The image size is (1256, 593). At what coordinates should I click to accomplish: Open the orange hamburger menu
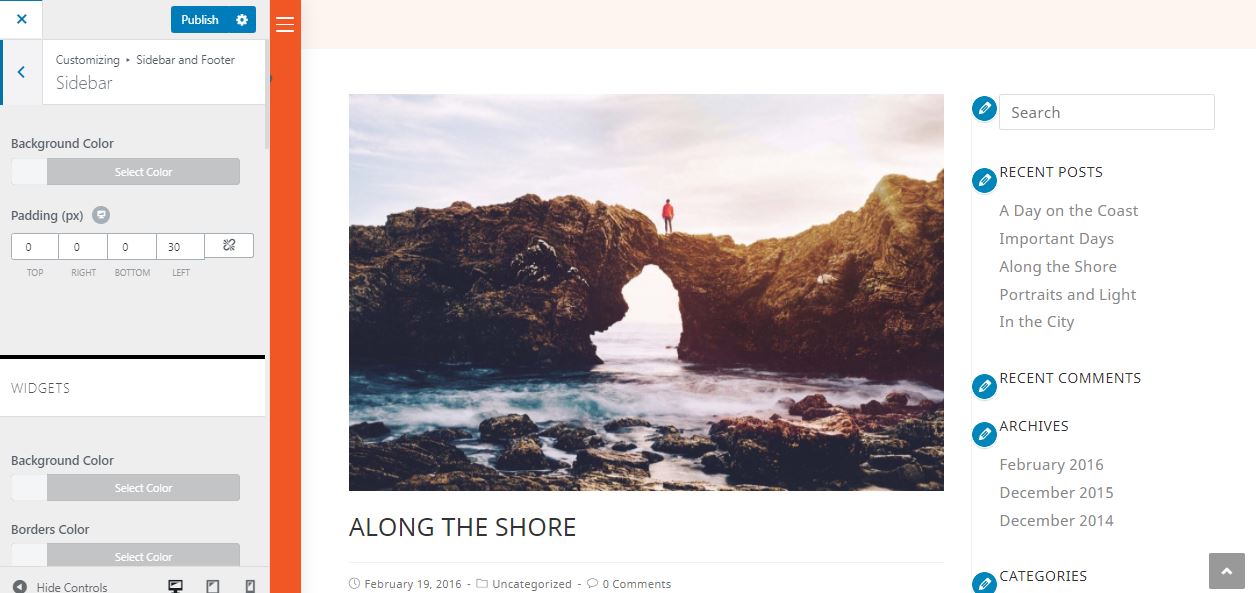coord(285,24)
